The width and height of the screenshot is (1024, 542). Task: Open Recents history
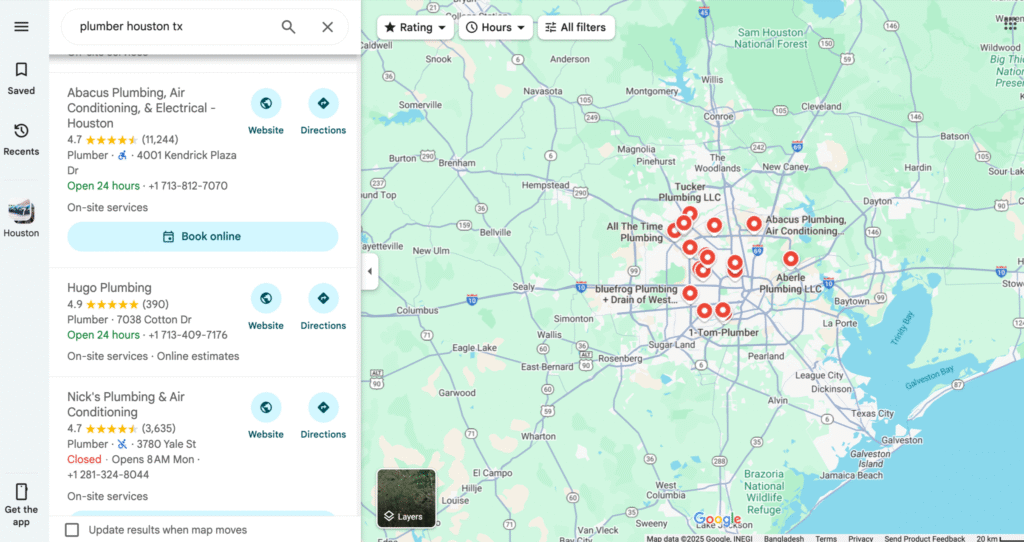(21, 139)
